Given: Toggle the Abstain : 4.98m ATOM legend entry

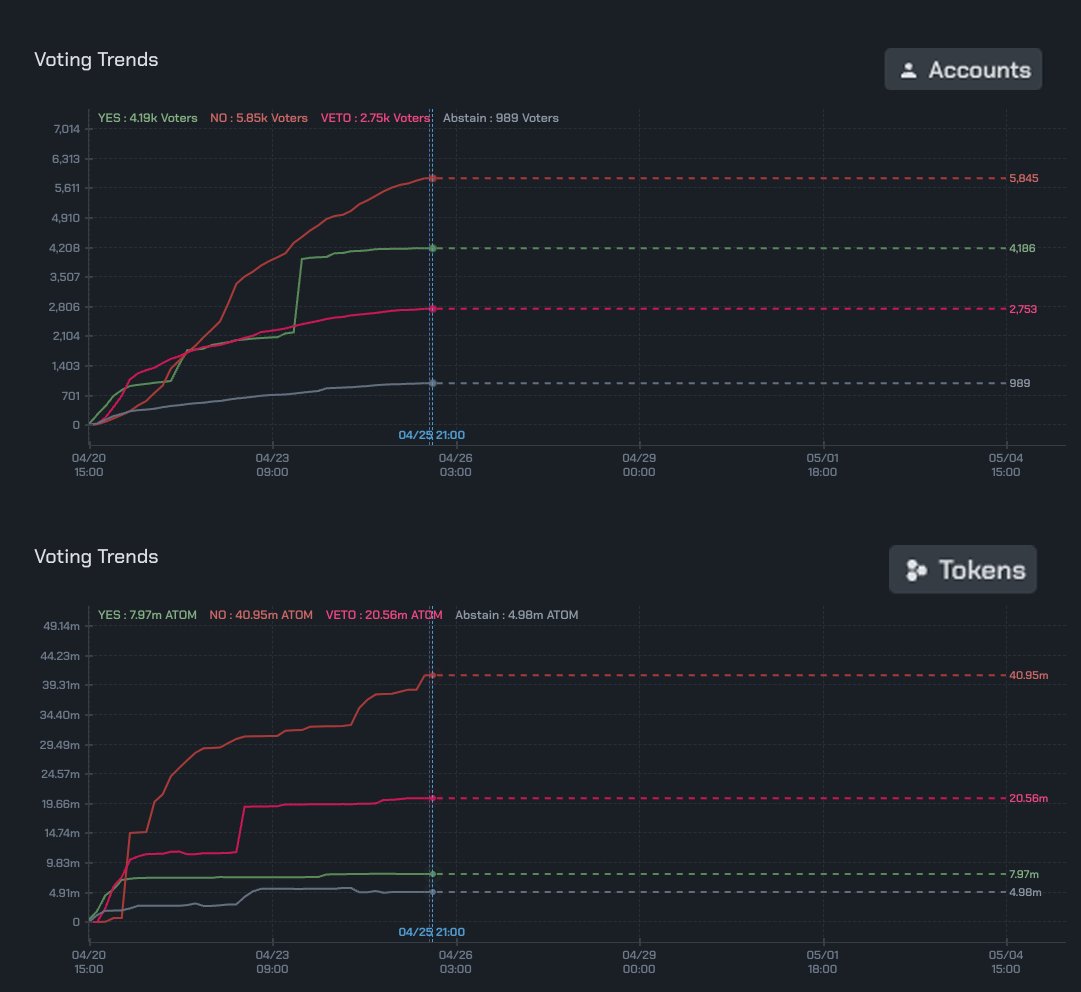Looking at the screenshot, I should point(516,615).
